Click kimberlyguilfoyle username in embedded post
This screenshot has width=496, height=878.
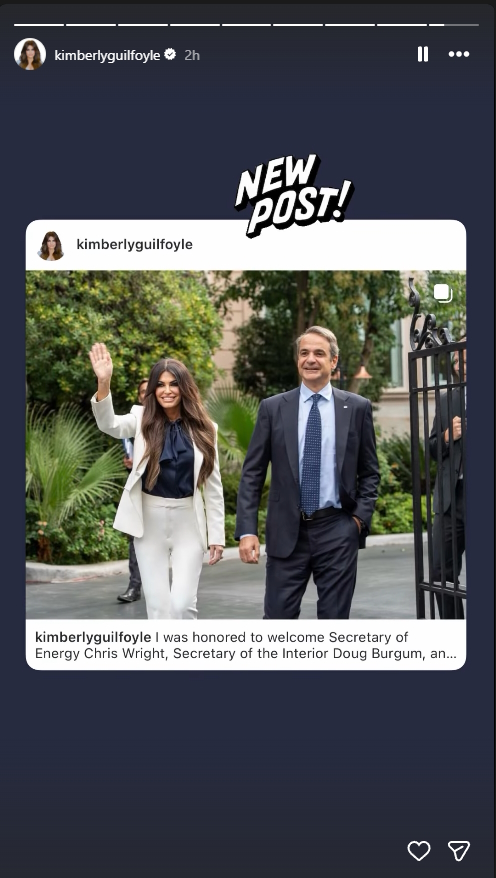tap(134, 245)
